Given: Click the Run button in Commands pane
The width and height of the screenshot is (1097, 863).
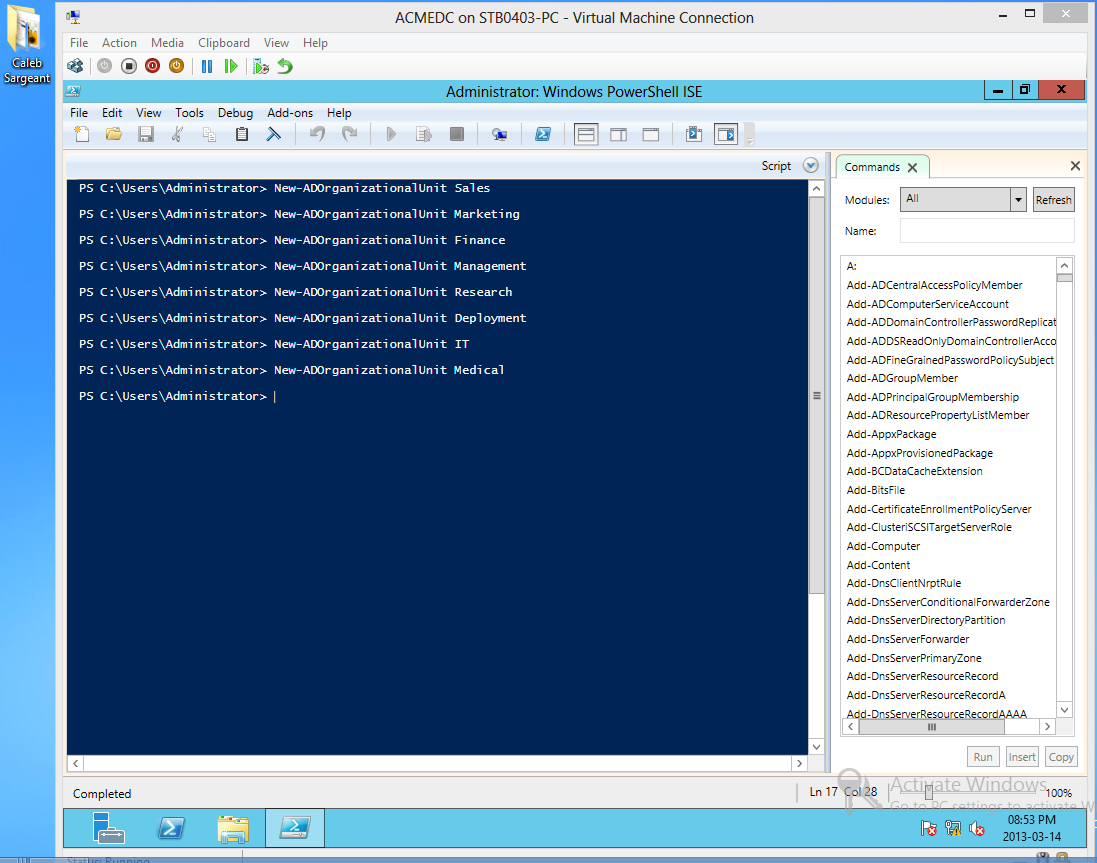Looking at the screenshot, I should point(982,757).
